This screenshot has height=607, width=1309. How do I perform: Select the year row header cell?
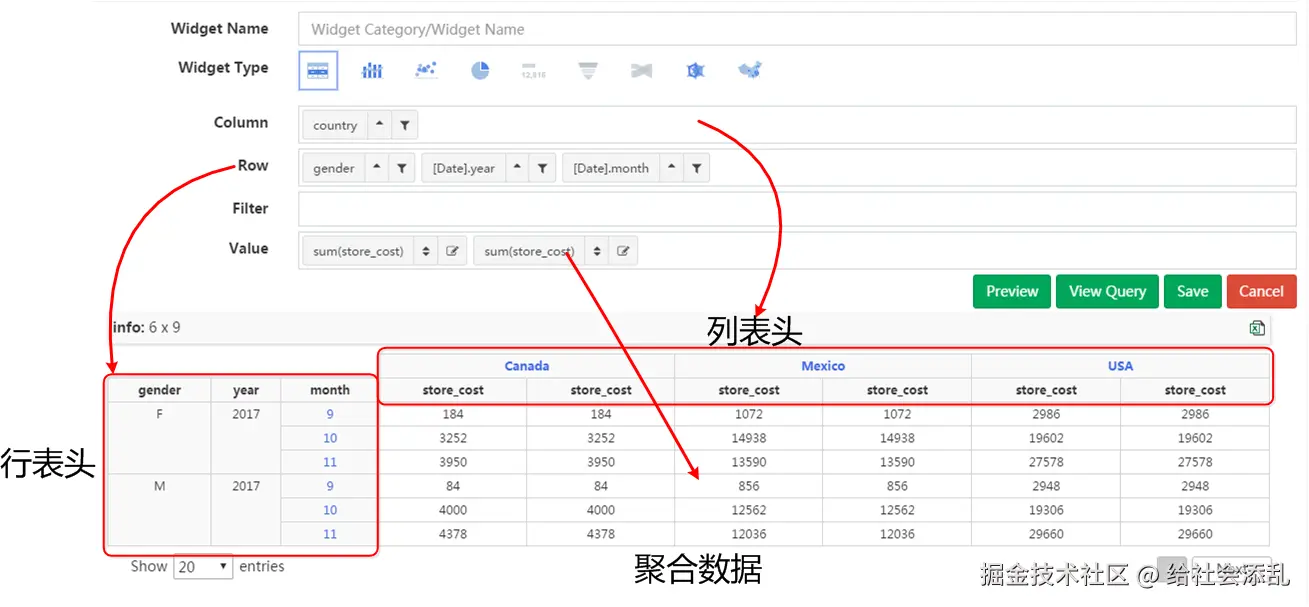click(246, 390)
